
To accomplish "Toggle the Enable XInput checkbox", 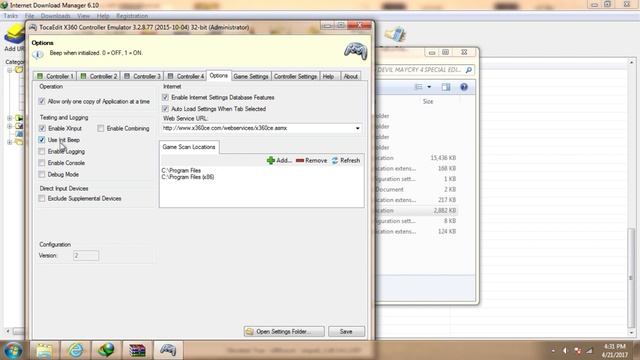I will pos(42,129).
